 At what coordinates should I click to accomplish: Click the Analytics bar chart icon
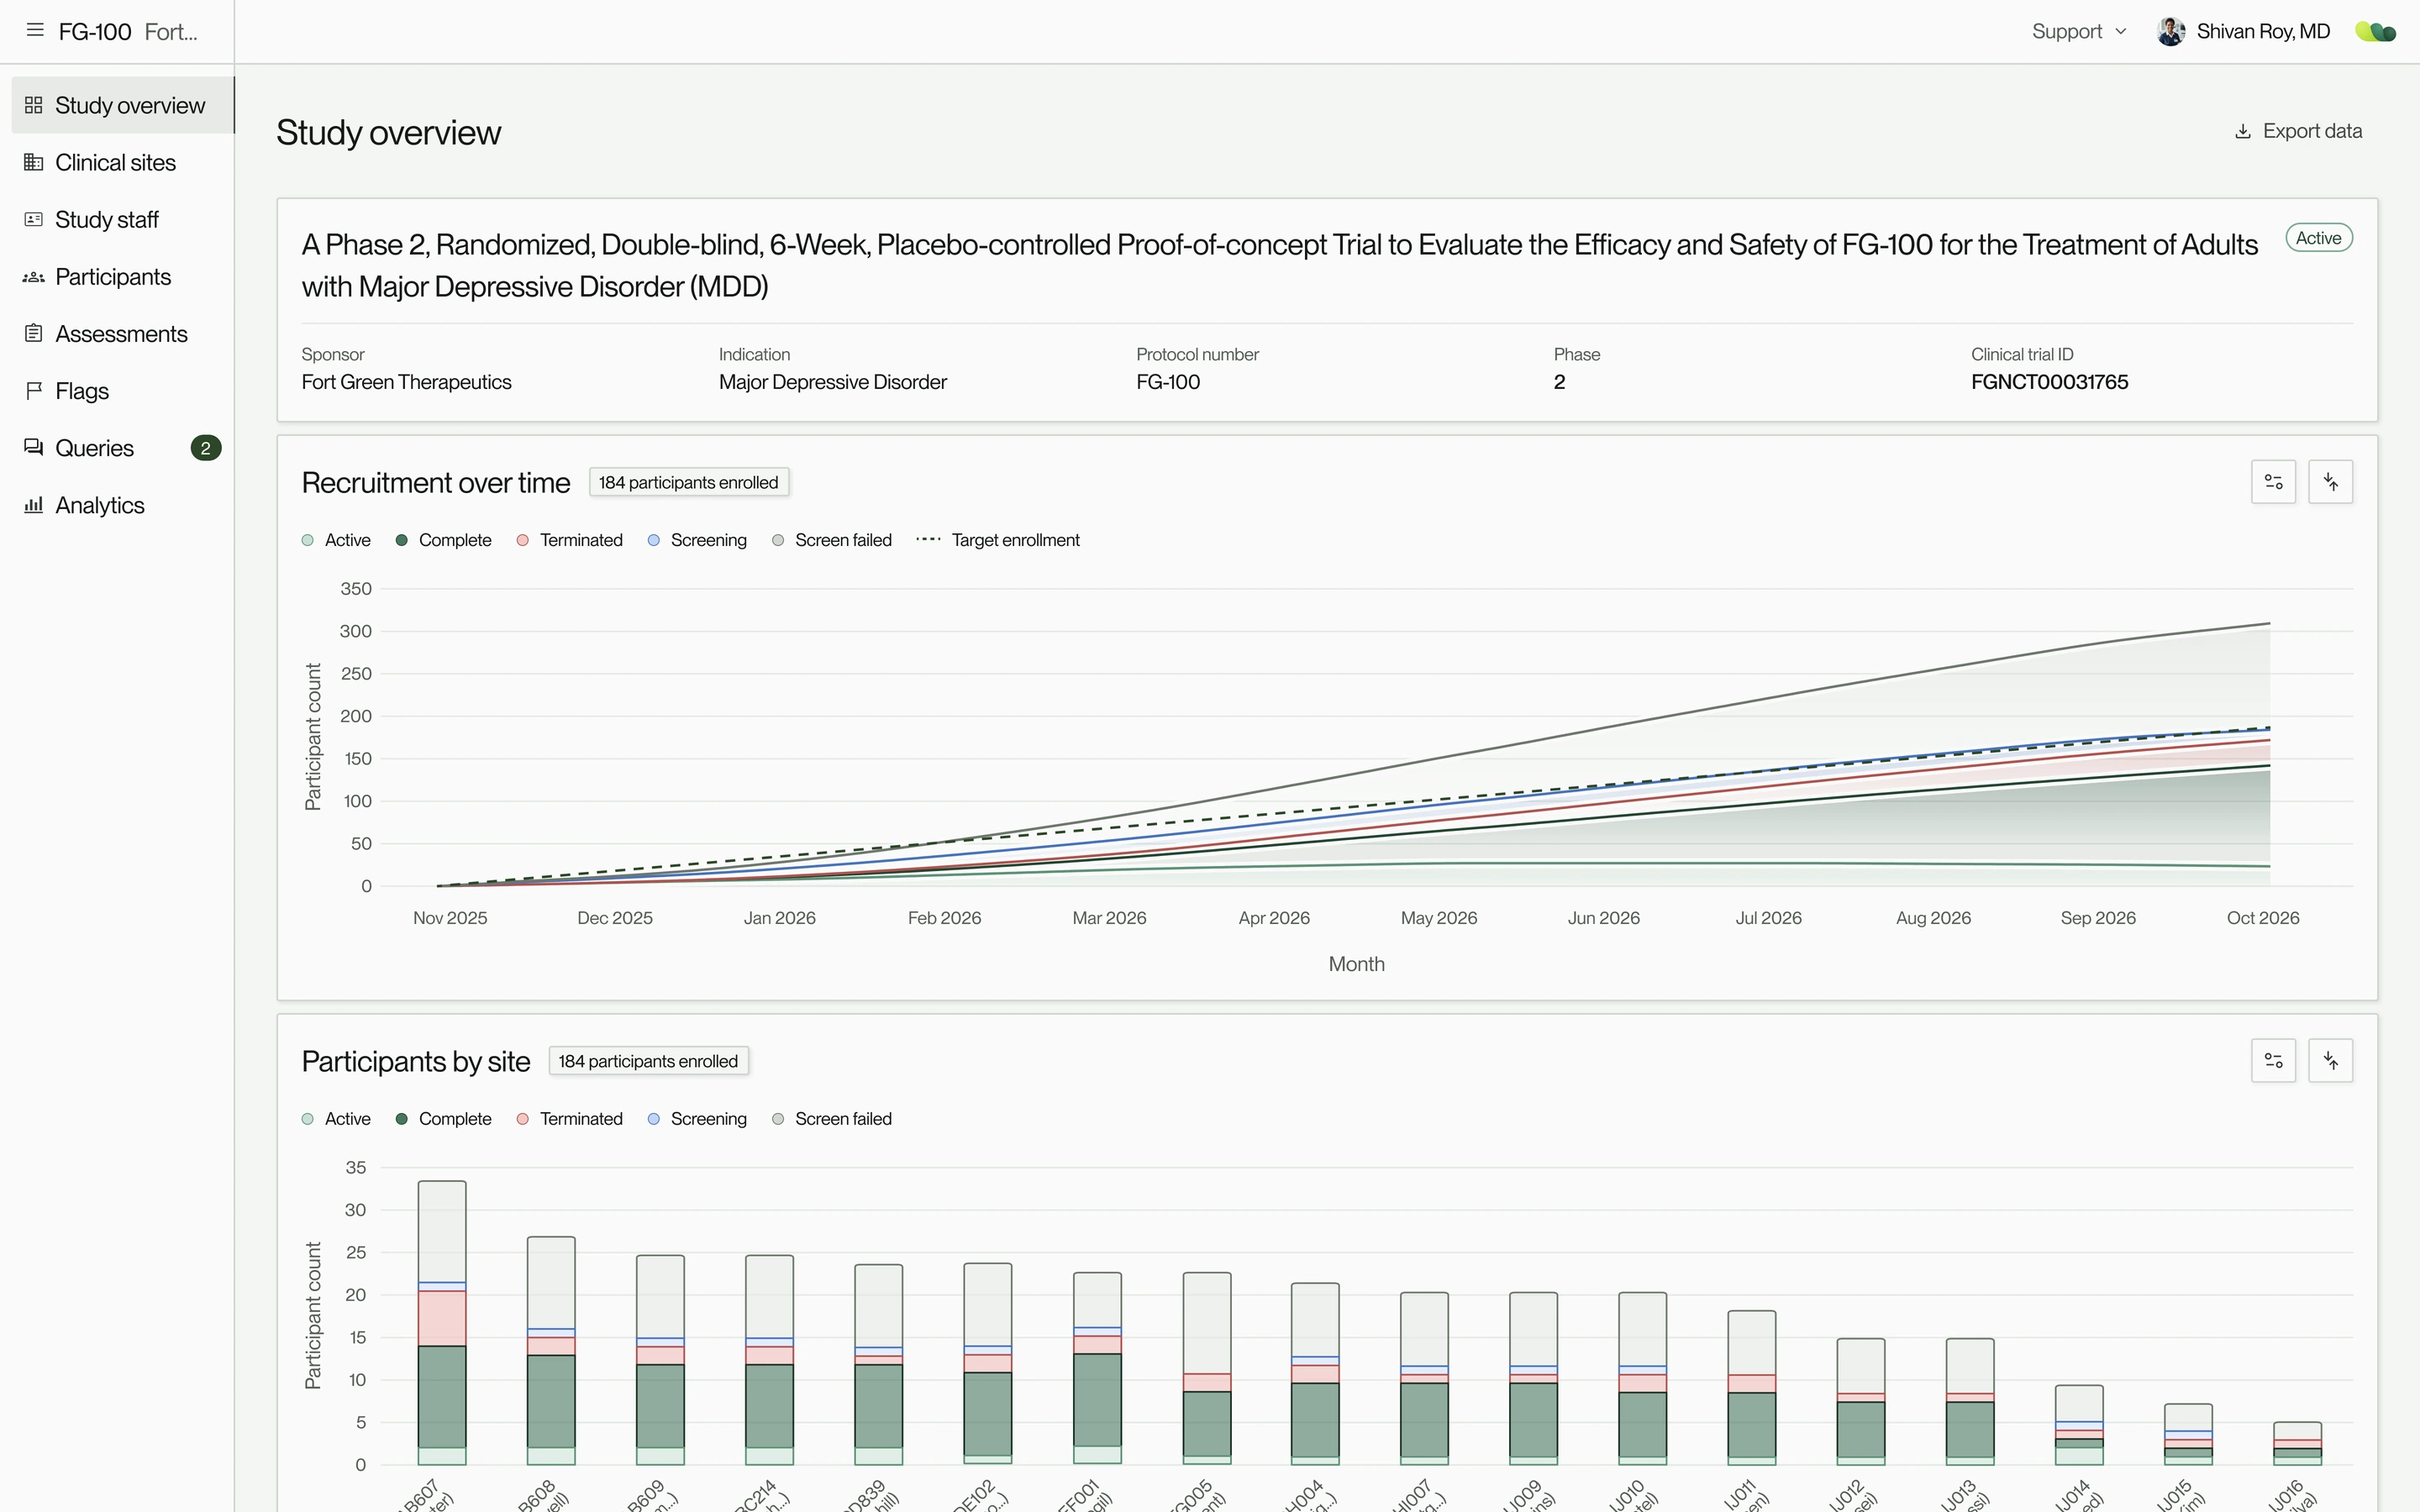34,505
